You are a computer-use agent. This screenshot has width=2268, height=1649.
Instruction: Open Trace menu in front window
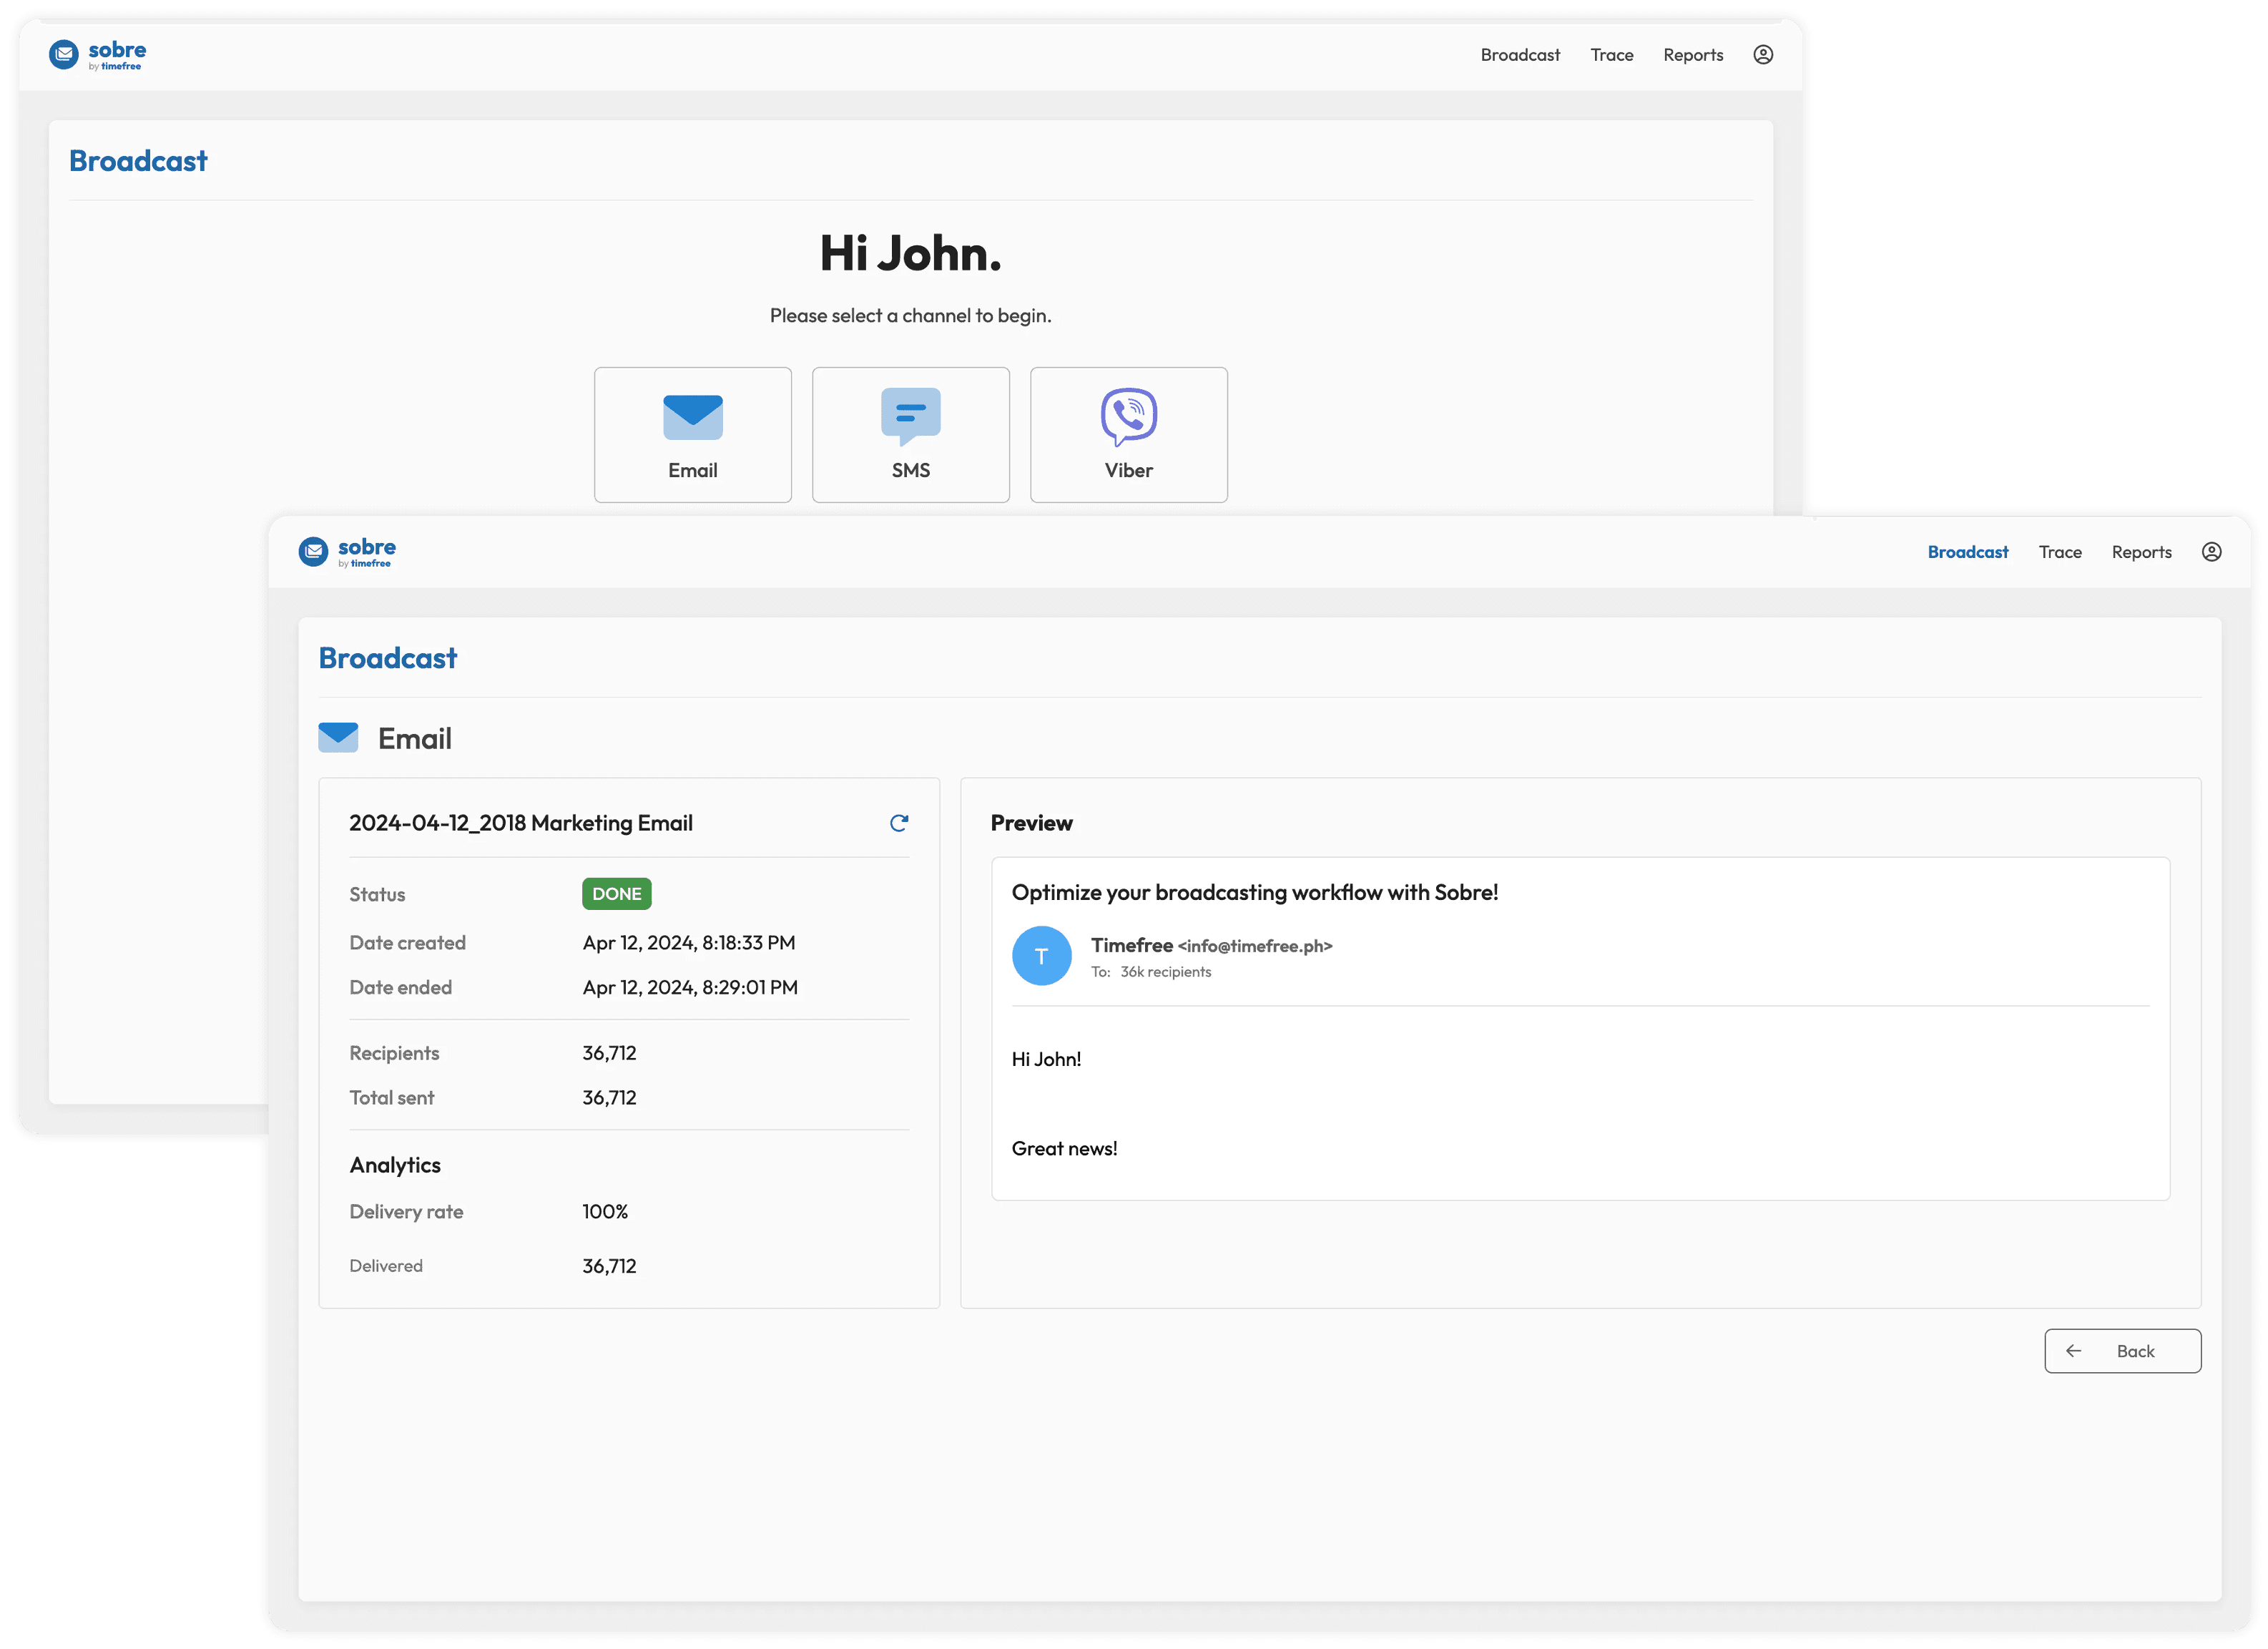[2059, 552]
